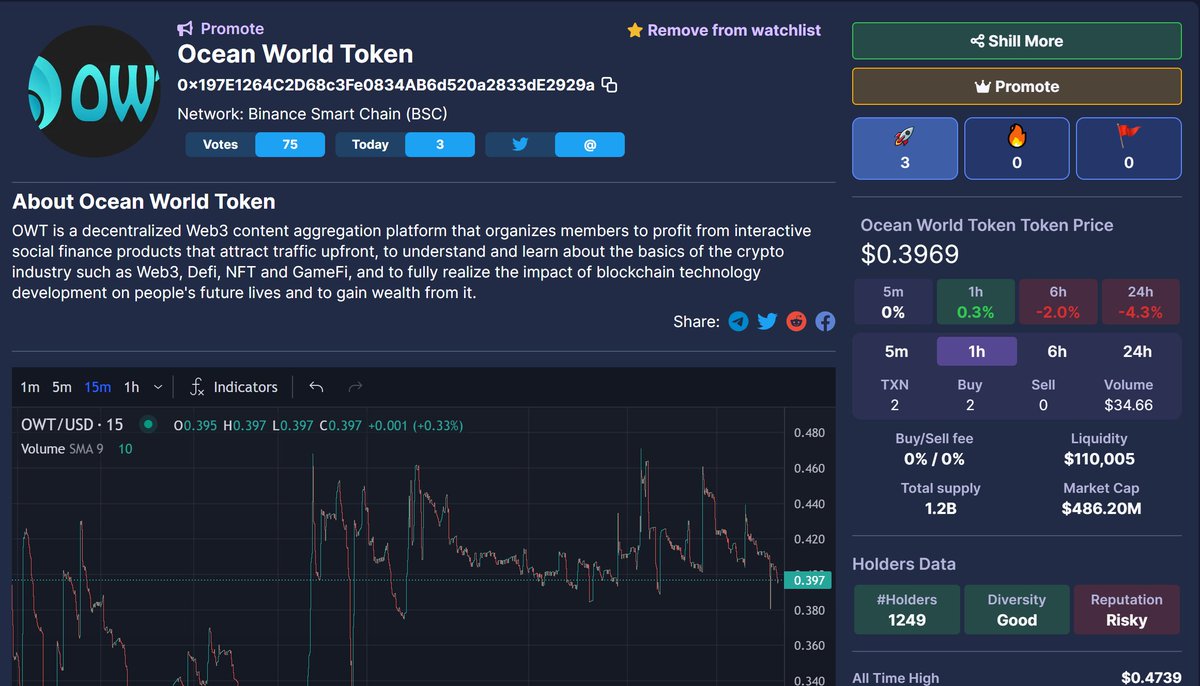Remove token from watchlist

coord(724,30)
